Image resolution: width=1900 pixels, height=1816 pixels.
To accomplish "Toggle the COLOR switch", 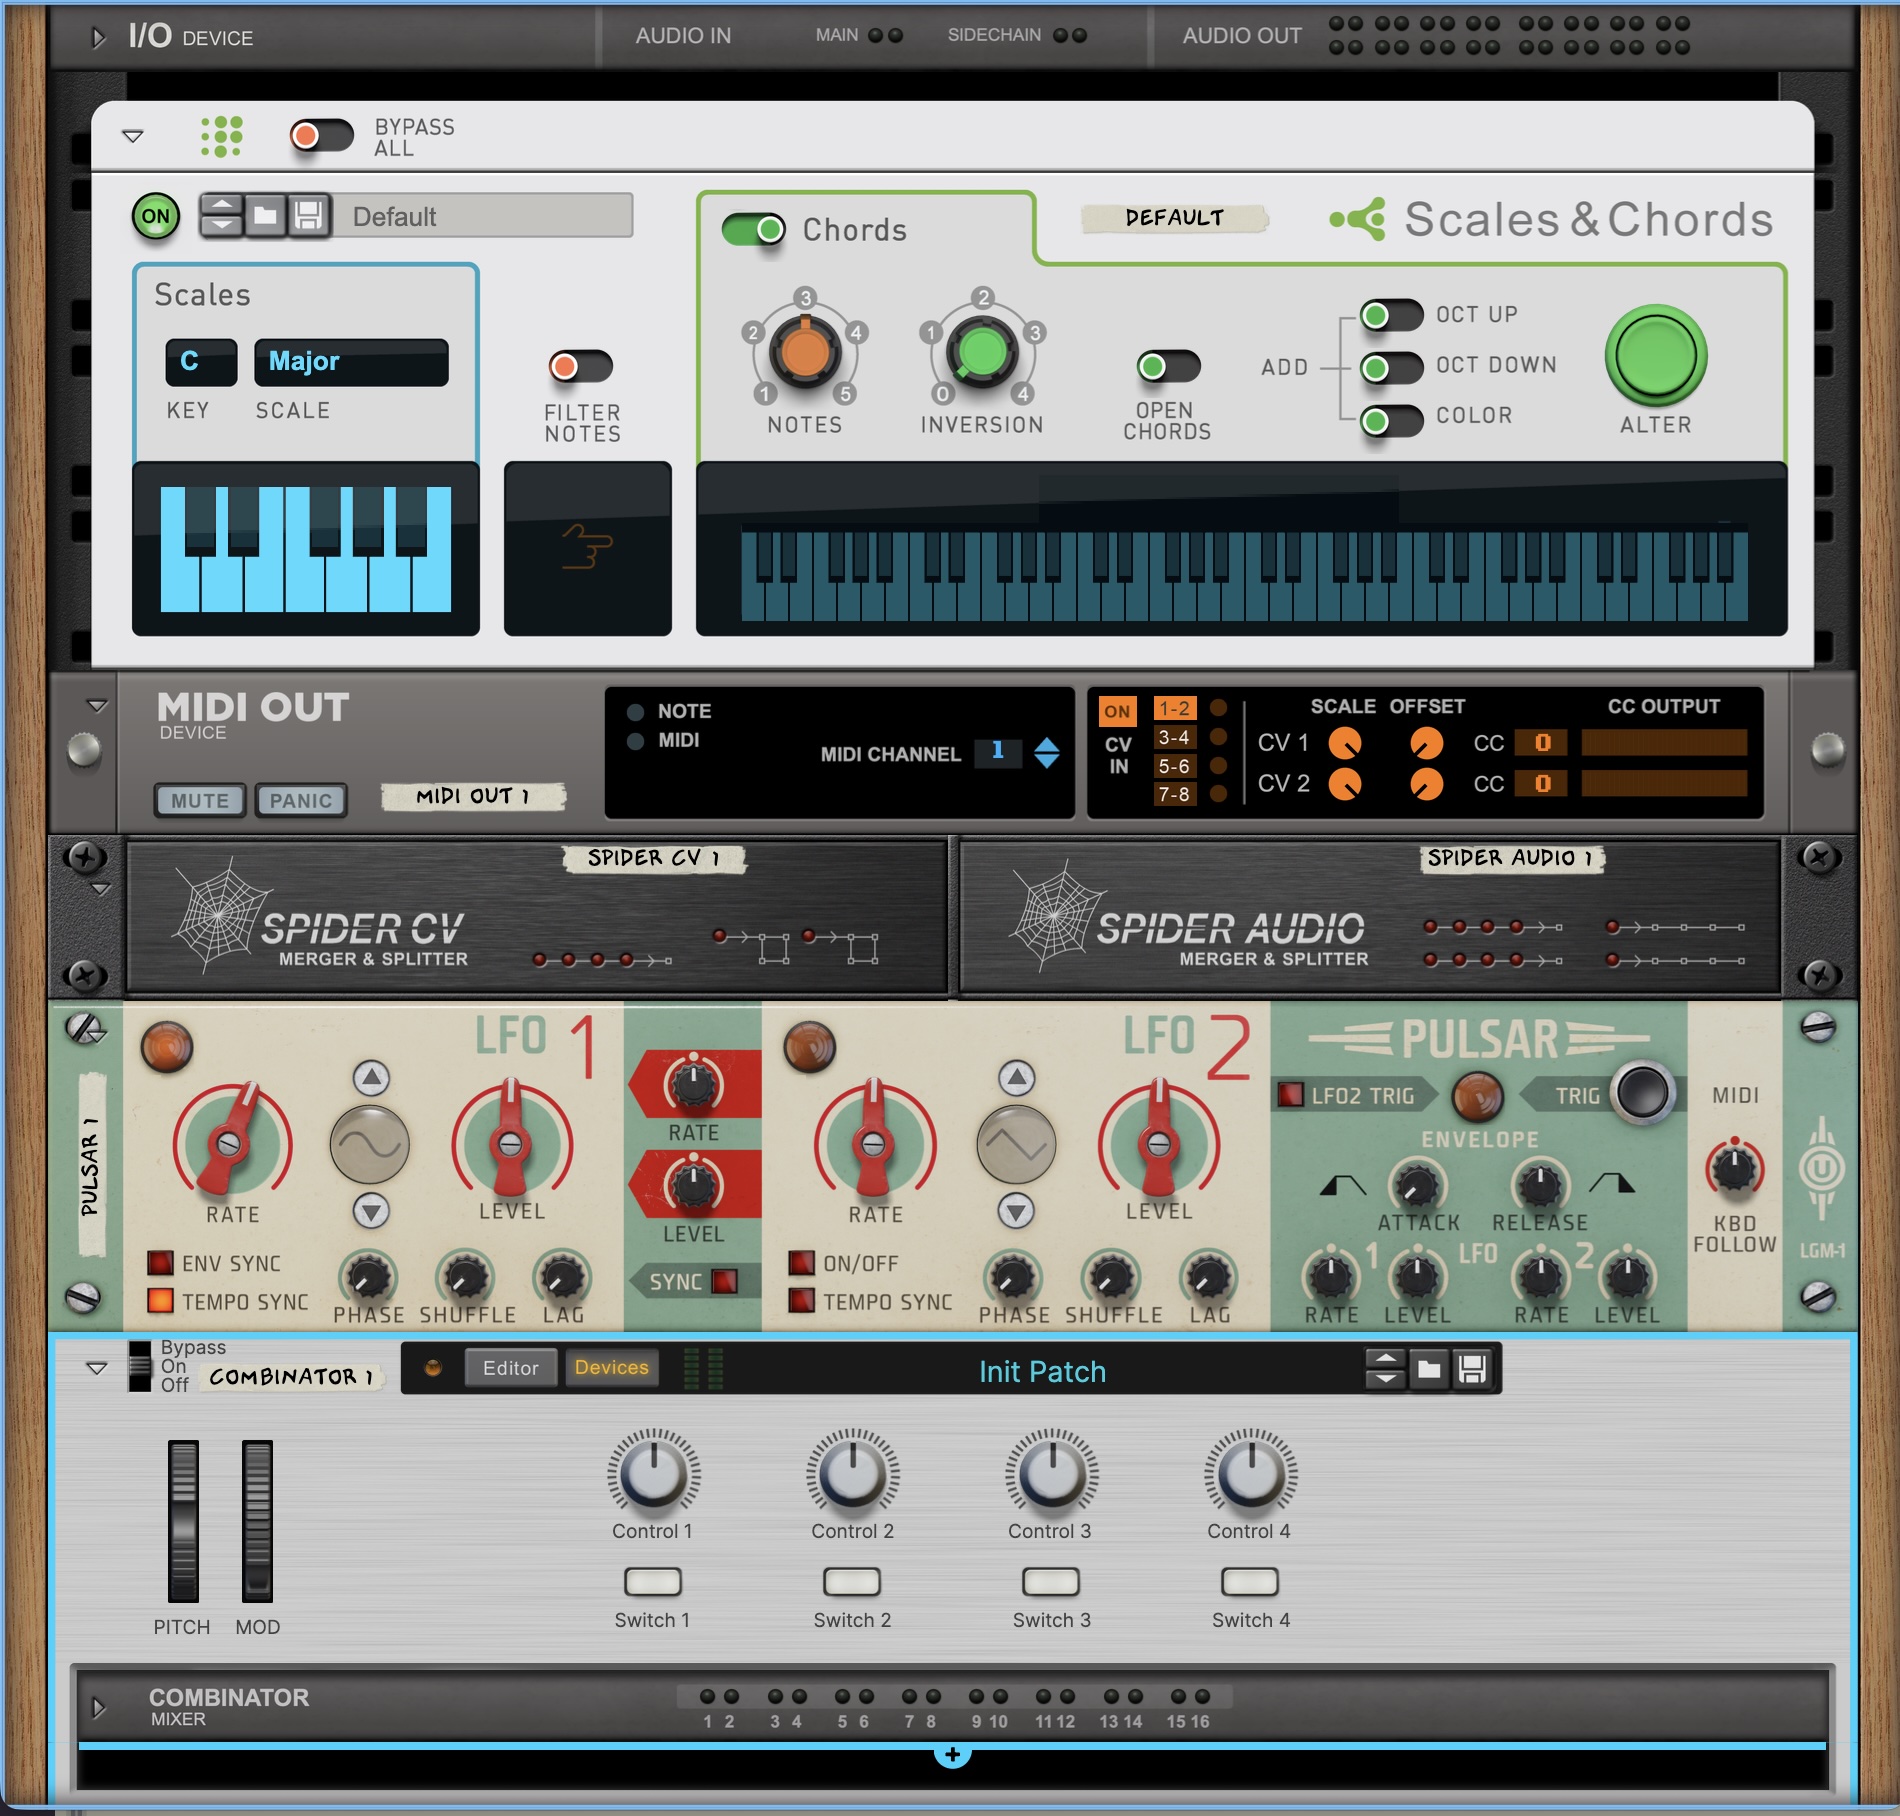I will tap(1391, 421).
